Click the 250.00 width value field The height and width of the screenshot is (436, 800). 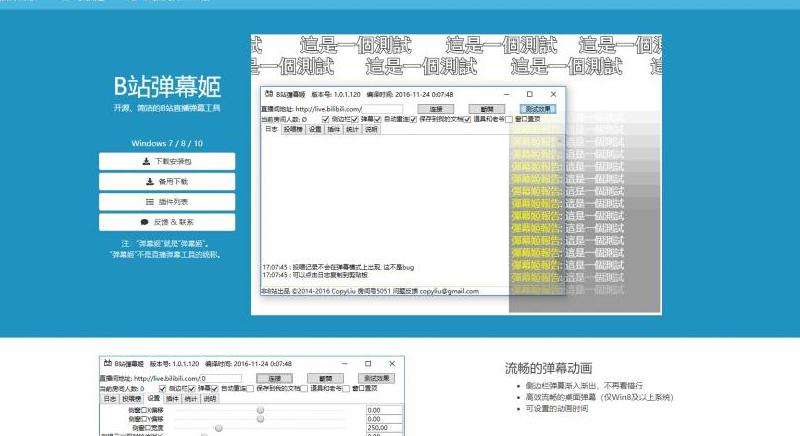(384, 428)
